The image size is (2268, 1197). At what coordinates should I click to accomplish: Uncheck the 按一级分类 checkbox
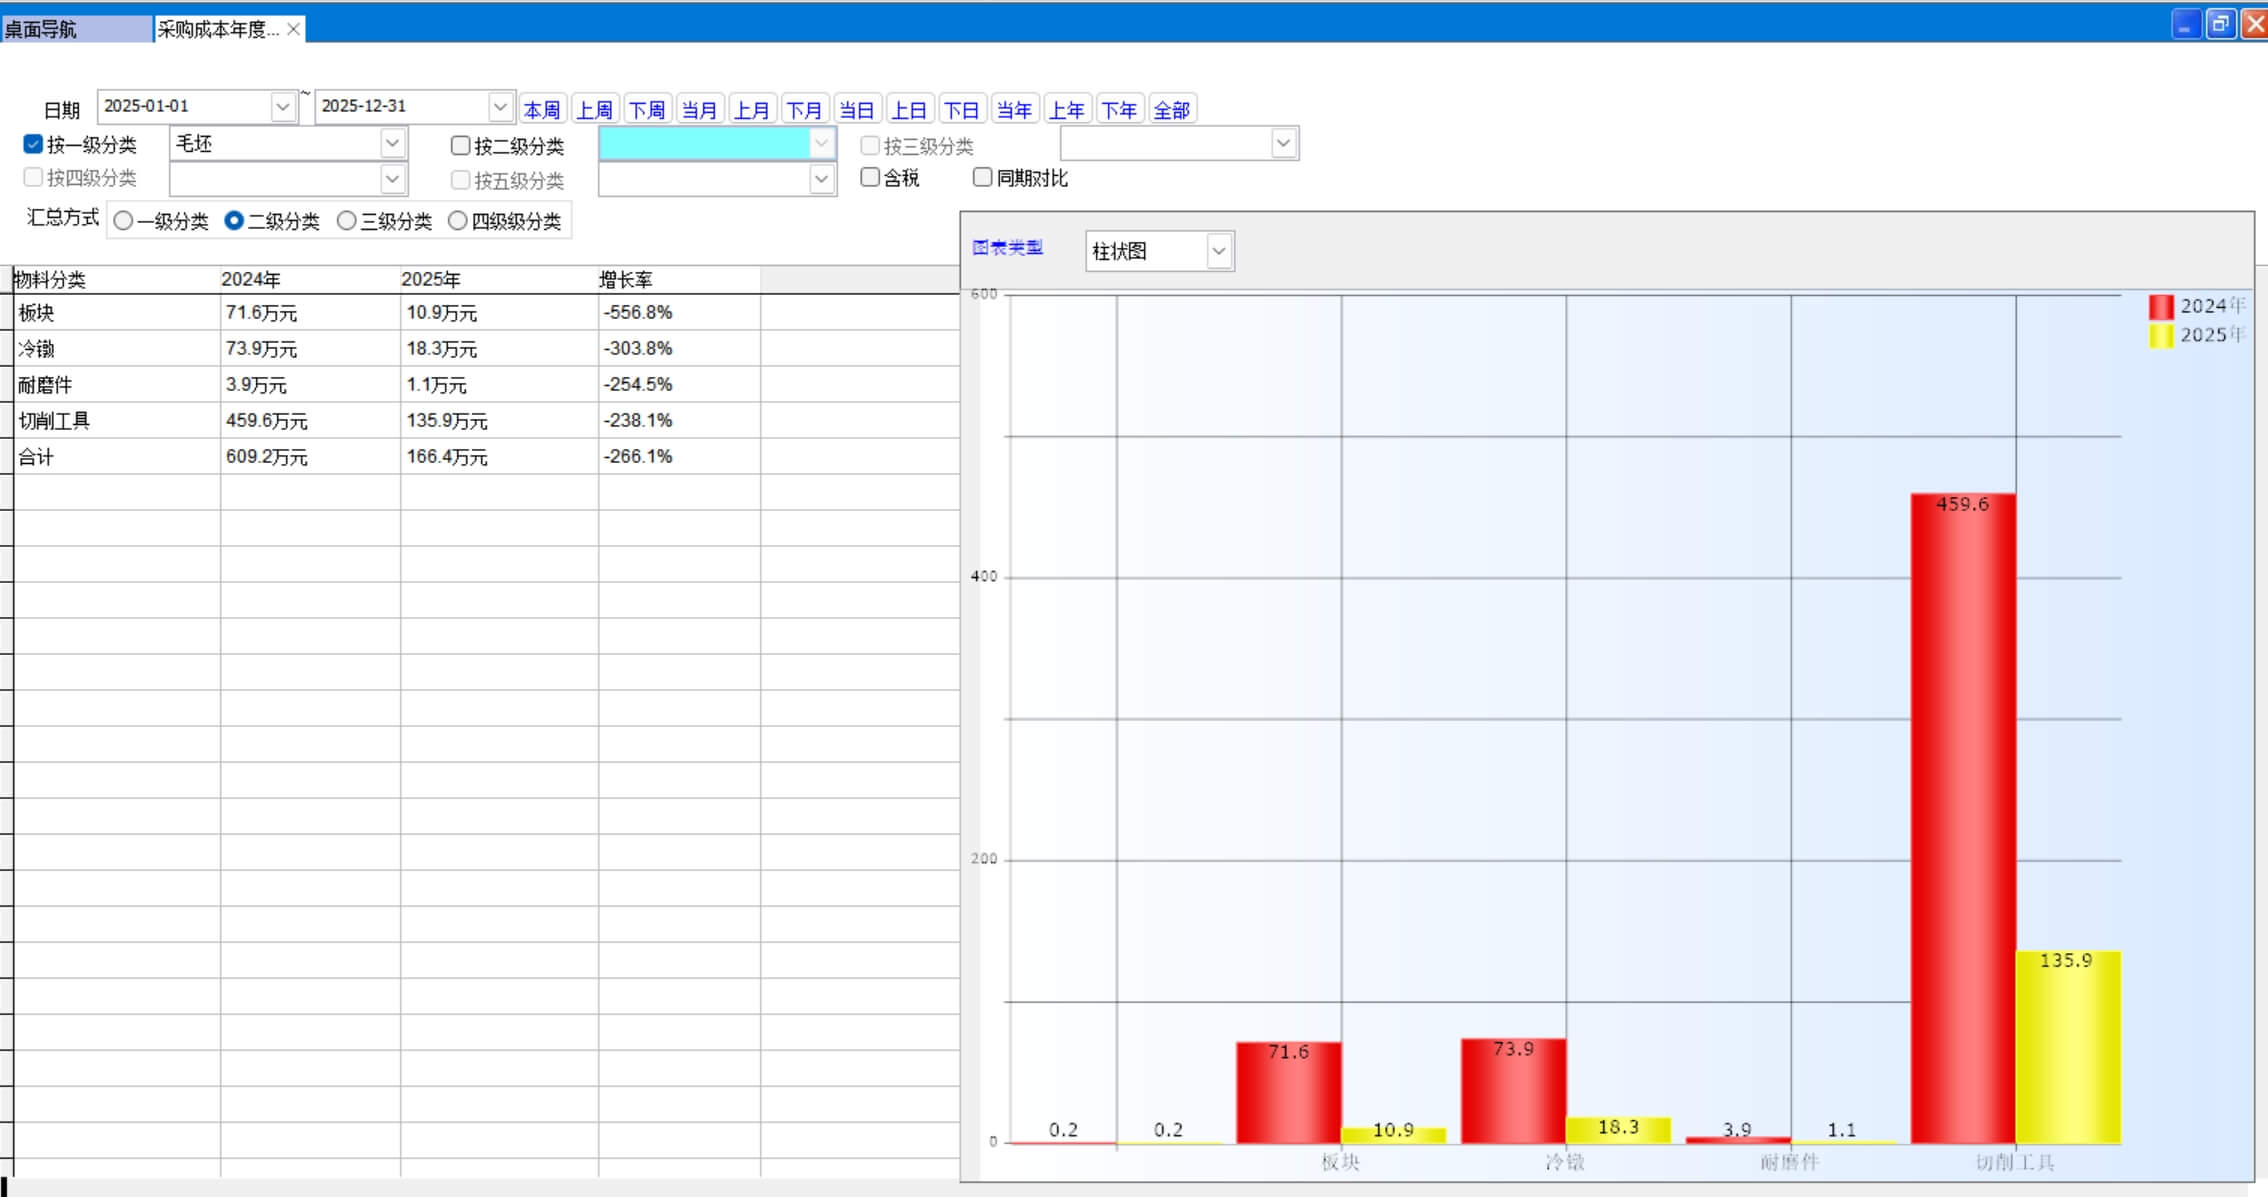click(x=33, y=144)
